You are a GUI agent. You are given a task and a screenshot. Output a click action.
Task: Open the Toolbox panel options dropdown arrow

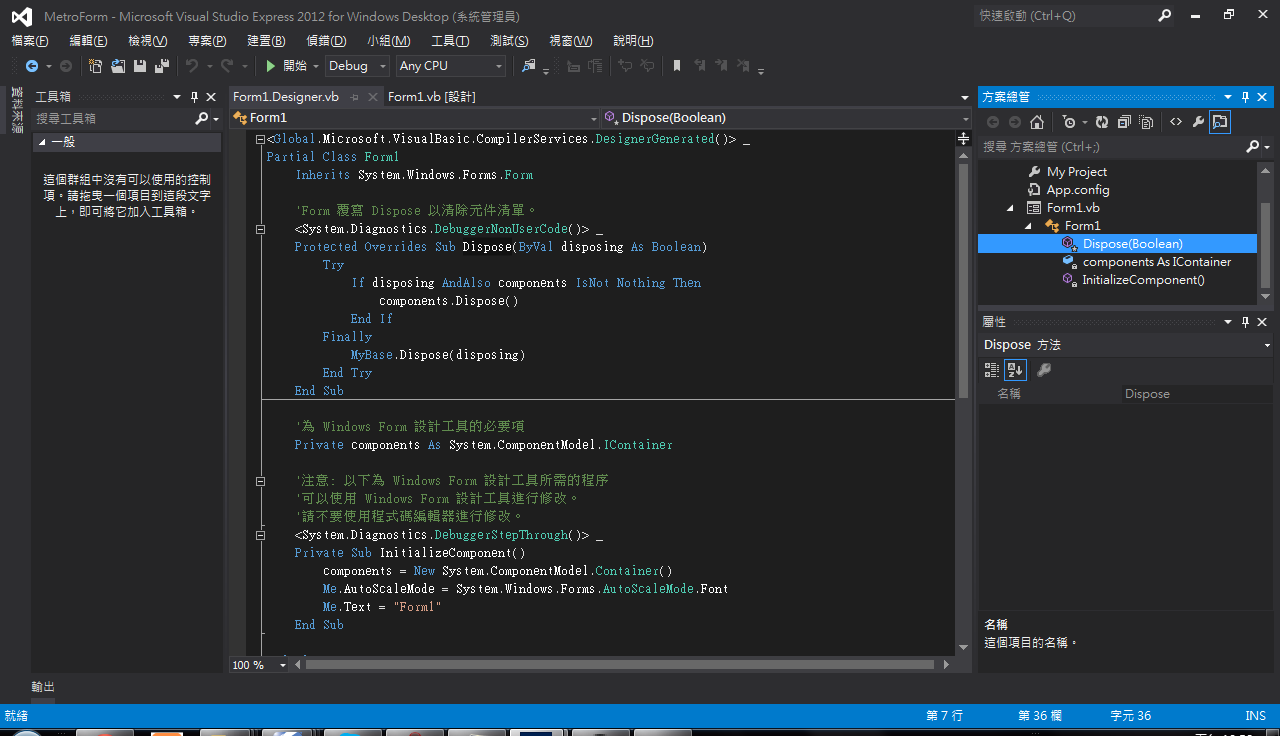pyautogui.click(x=177, y=97)
